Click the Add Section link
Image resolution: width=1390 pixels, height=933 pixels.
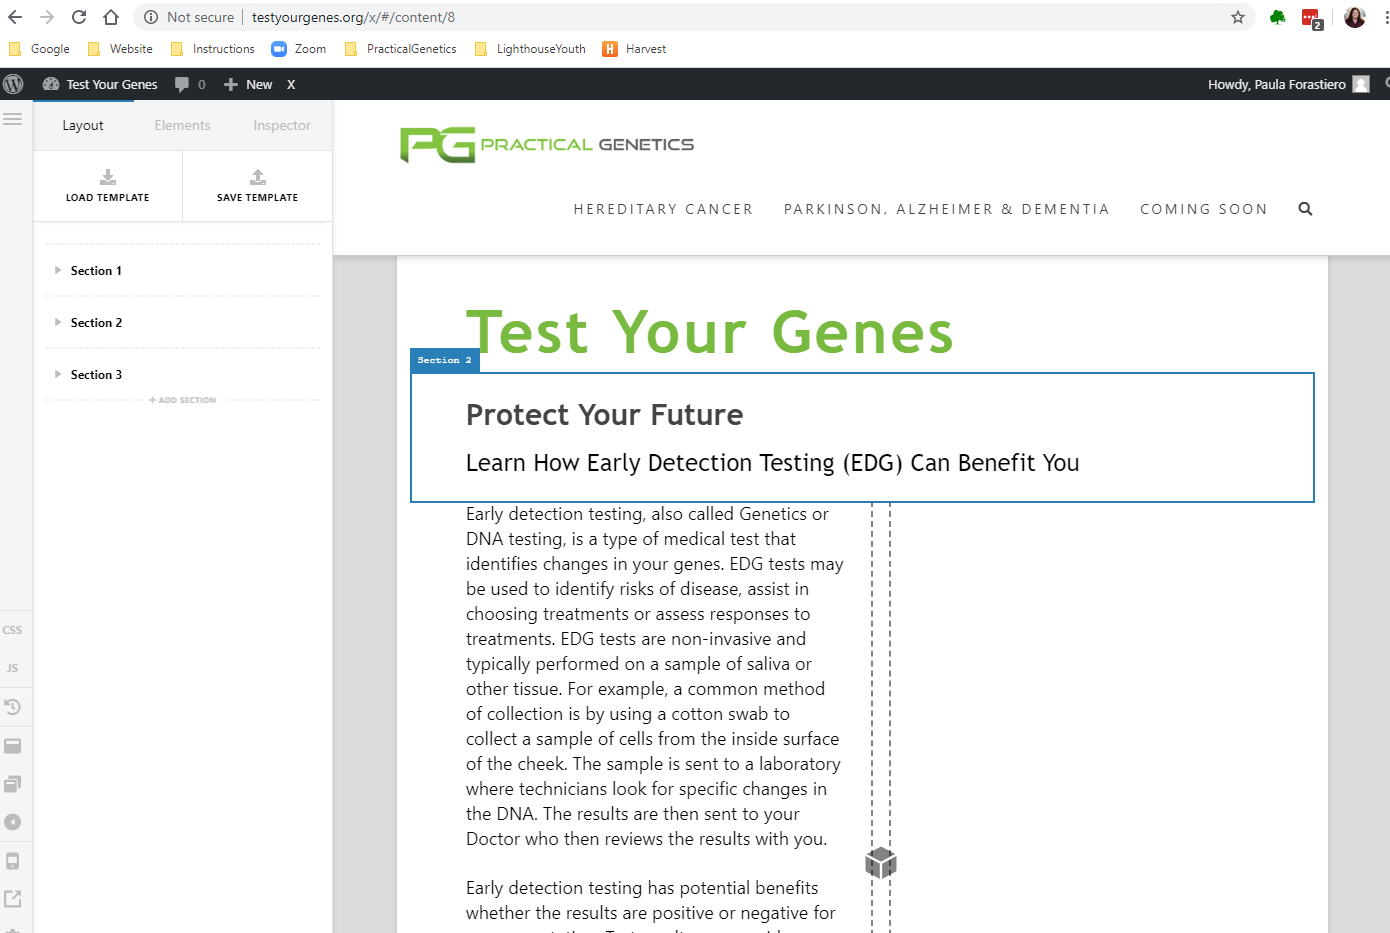(x=182, y=400)
